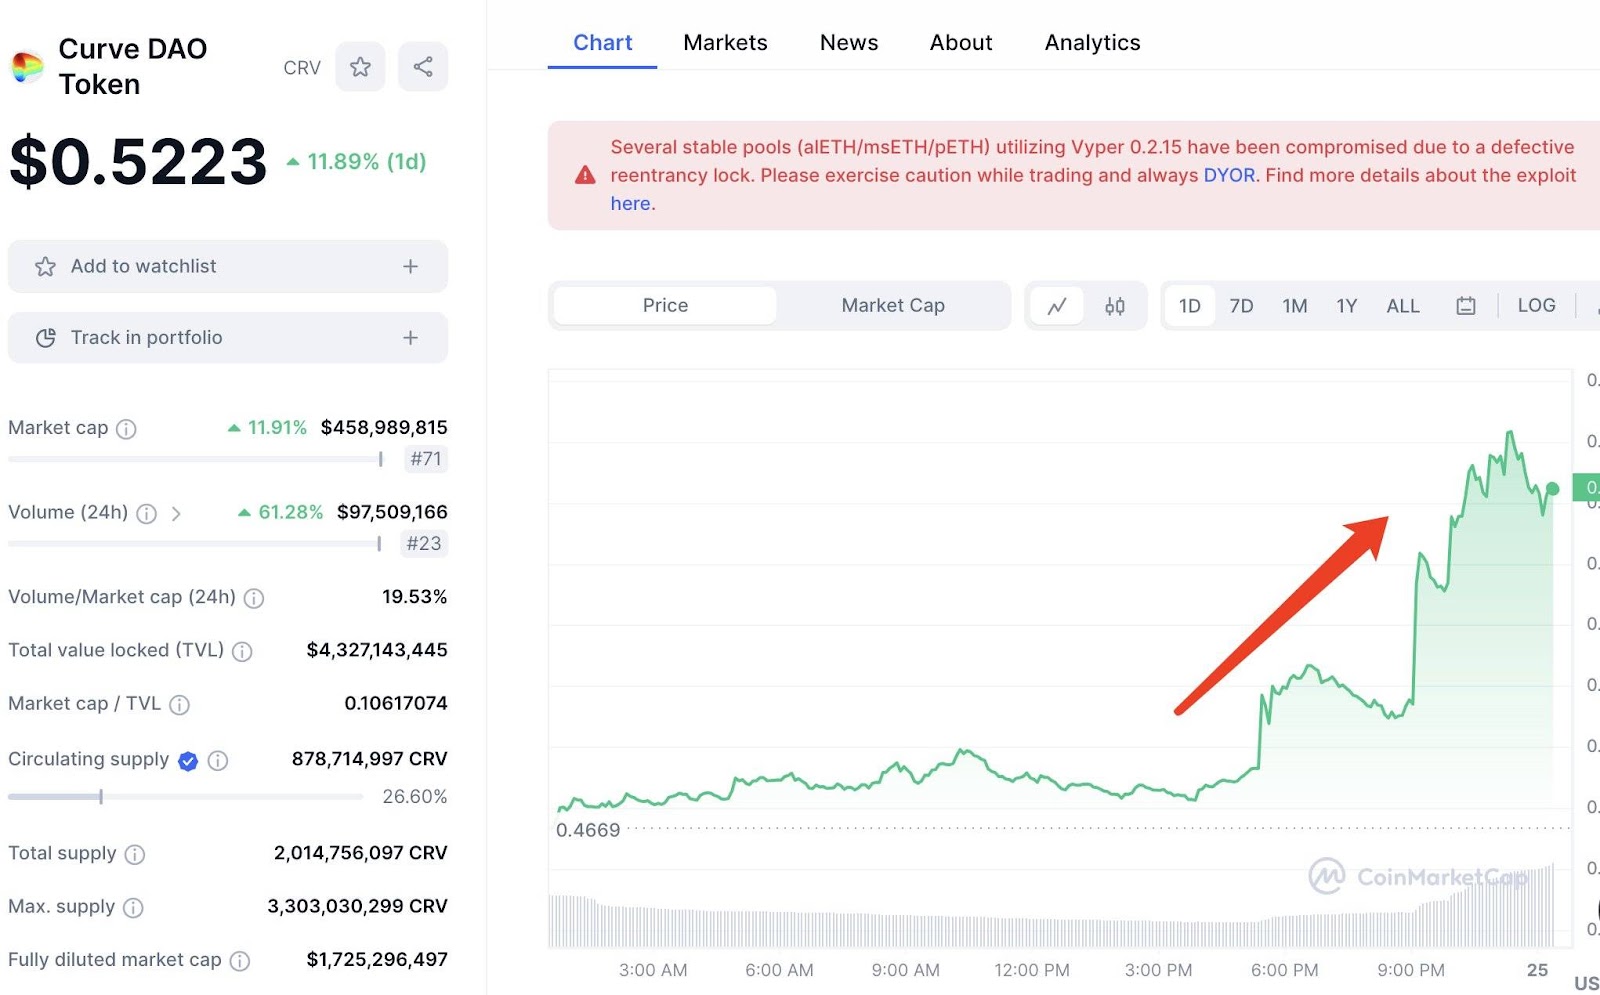Click the 878,714,997 CRV supply value

369,760
